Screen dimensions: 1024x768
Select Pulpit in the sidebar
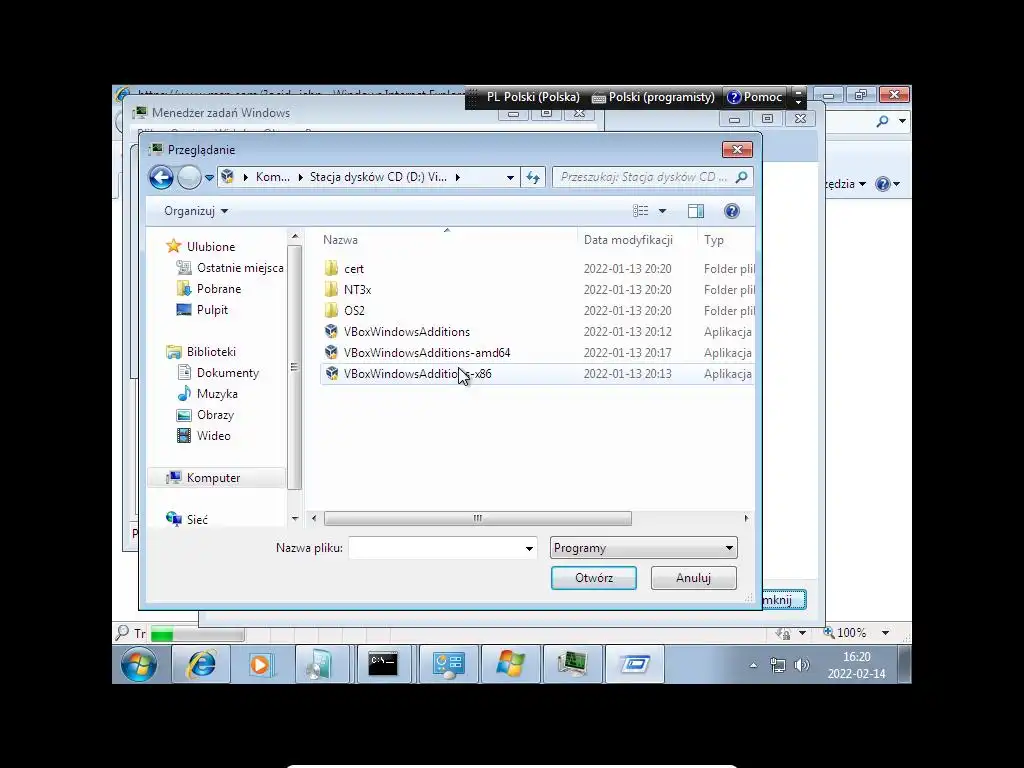(x=212, y=310)
